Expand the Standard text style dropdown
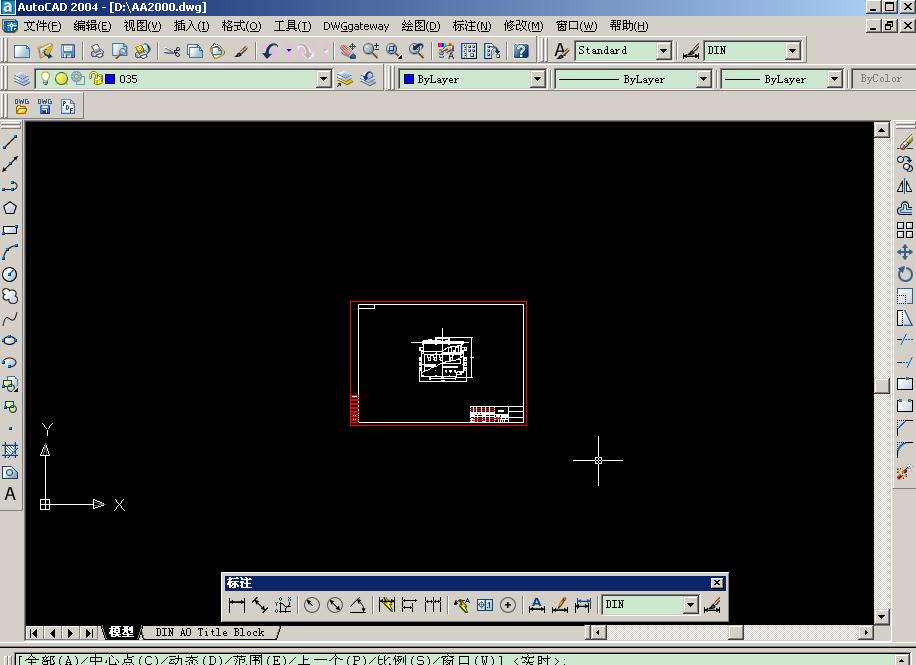 [663, 51]
